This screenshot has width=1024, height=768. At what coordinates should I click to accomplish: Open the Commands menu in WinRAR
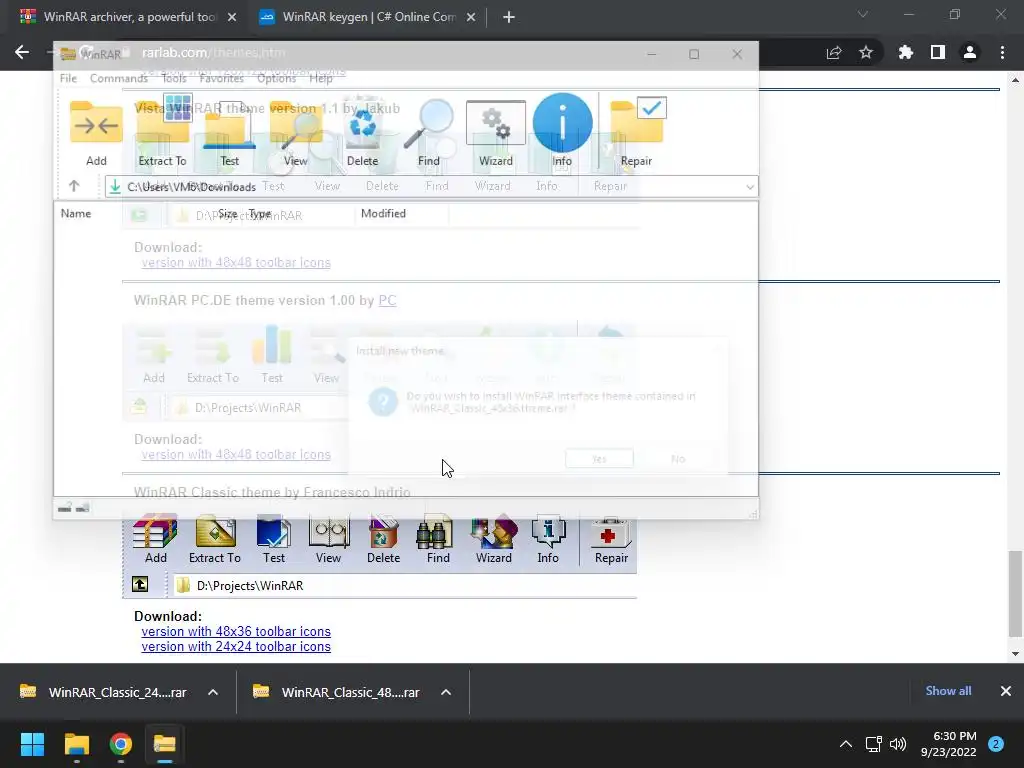point(118,78)
